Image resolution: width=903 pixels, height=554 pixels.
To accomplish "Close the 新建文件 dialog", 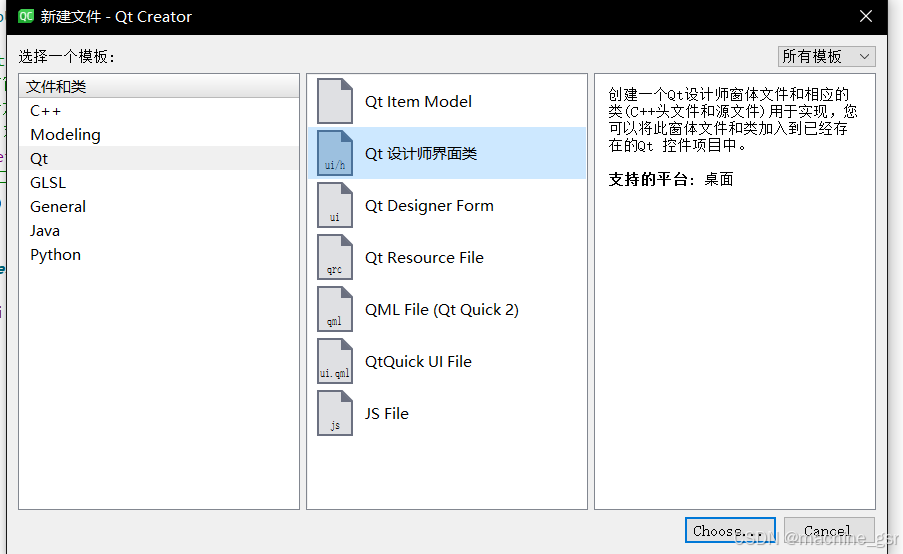I will point(866,16).
